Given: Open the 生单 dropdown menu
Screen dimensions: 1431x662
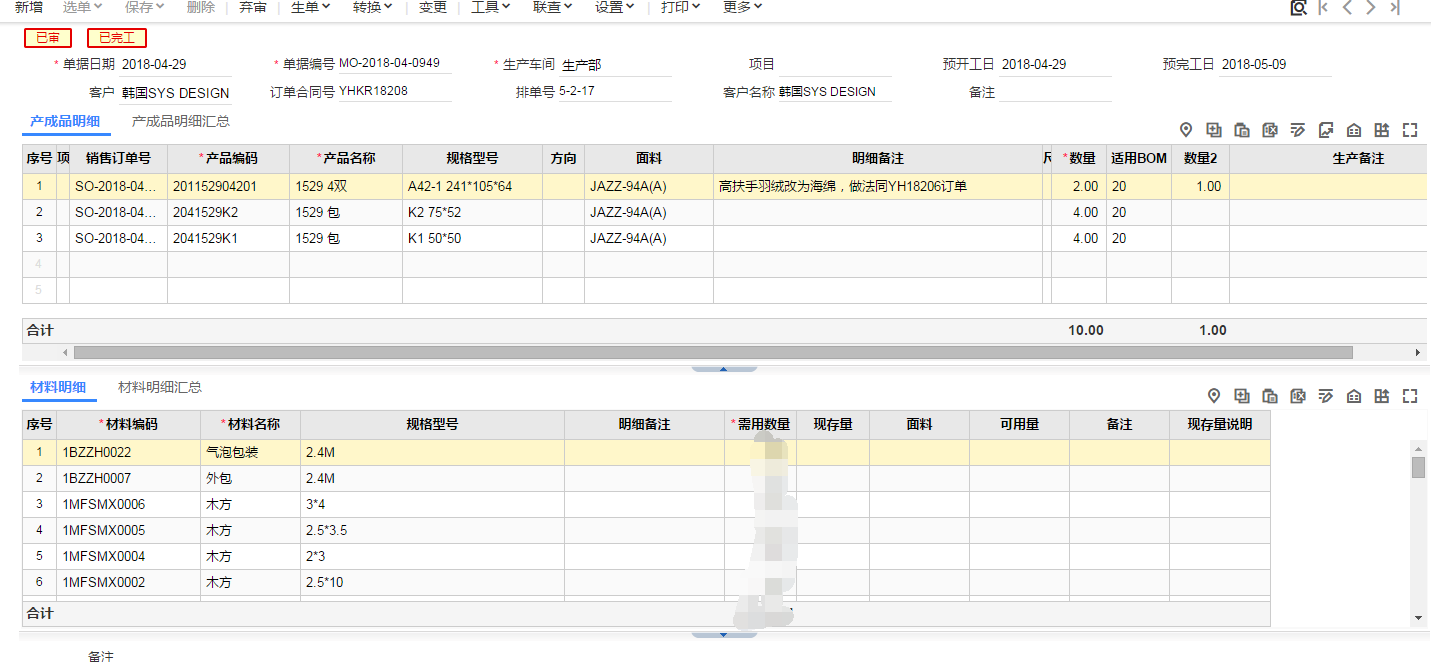Looking at the screenshot, I should click(311, 7).
